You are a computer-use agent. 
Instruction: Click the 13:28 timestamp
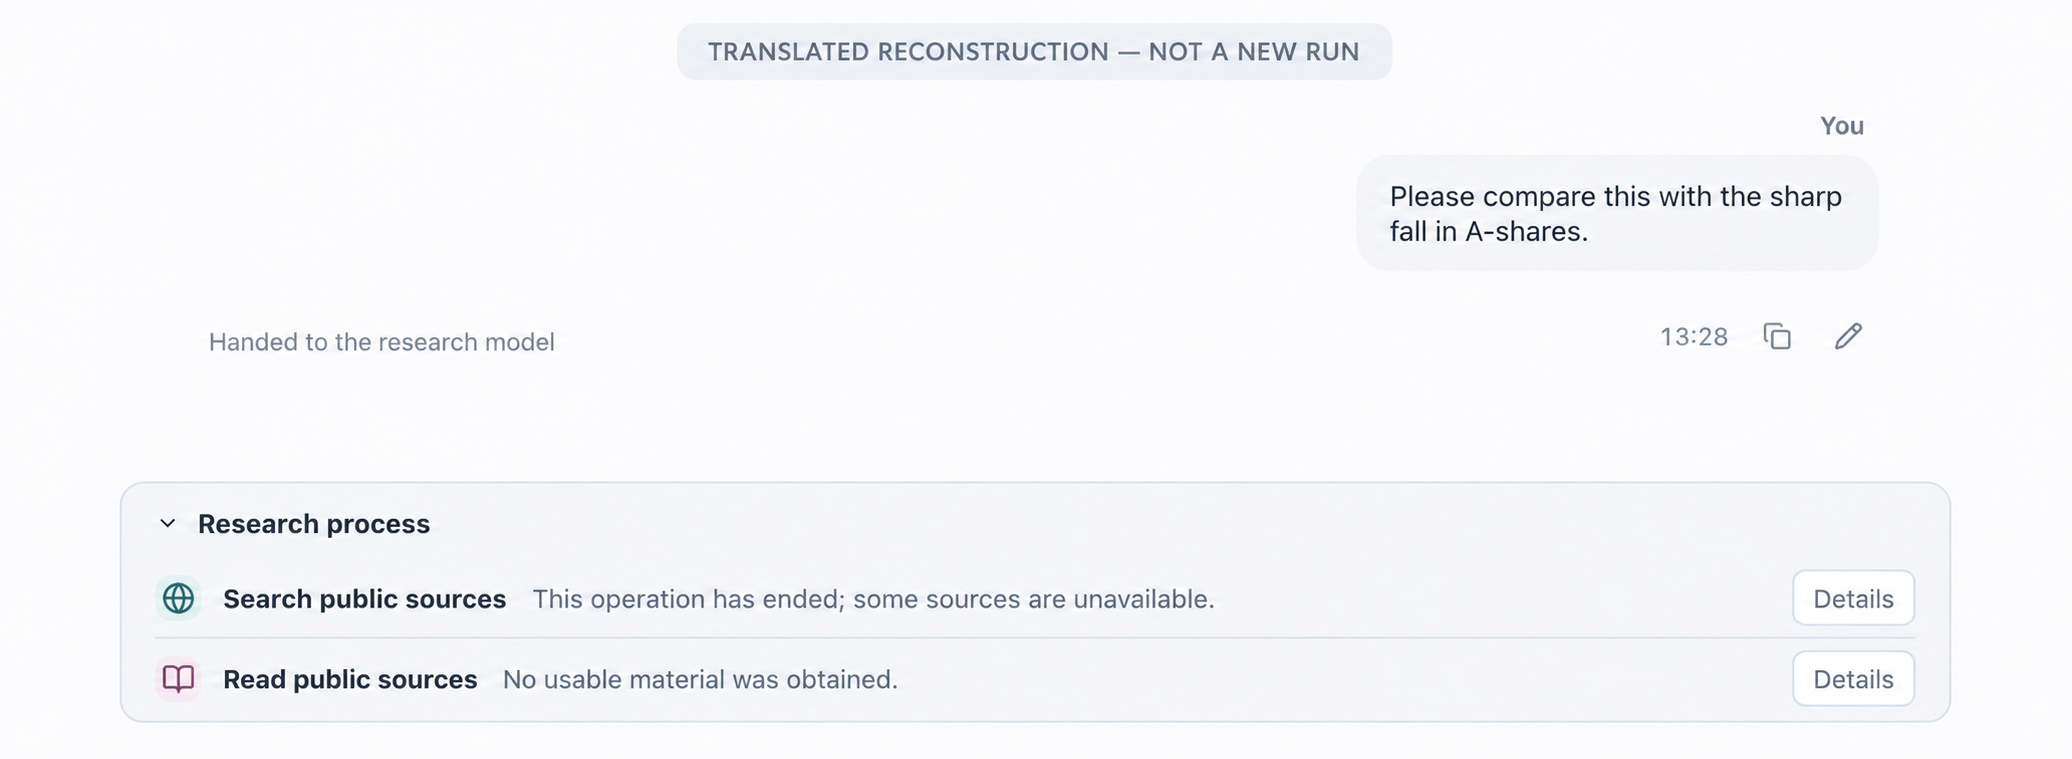1694,337
